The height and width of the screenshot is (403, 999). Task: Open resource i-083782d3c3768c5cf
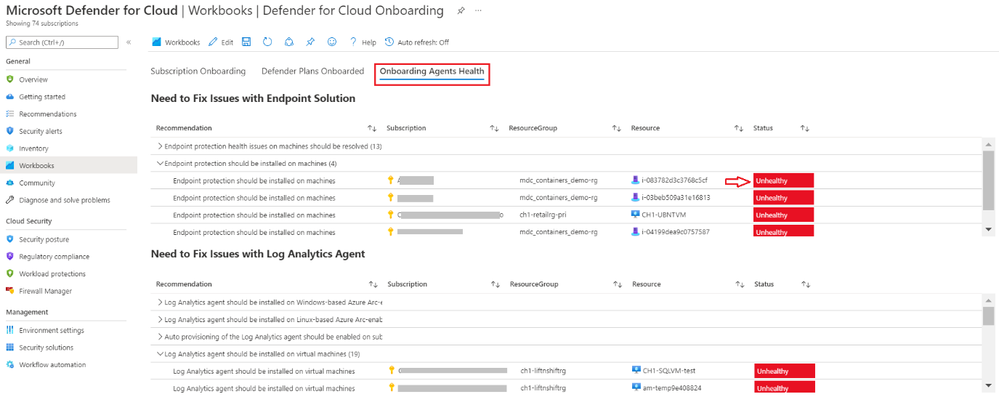pyautogui.click(x=675, y=181)
